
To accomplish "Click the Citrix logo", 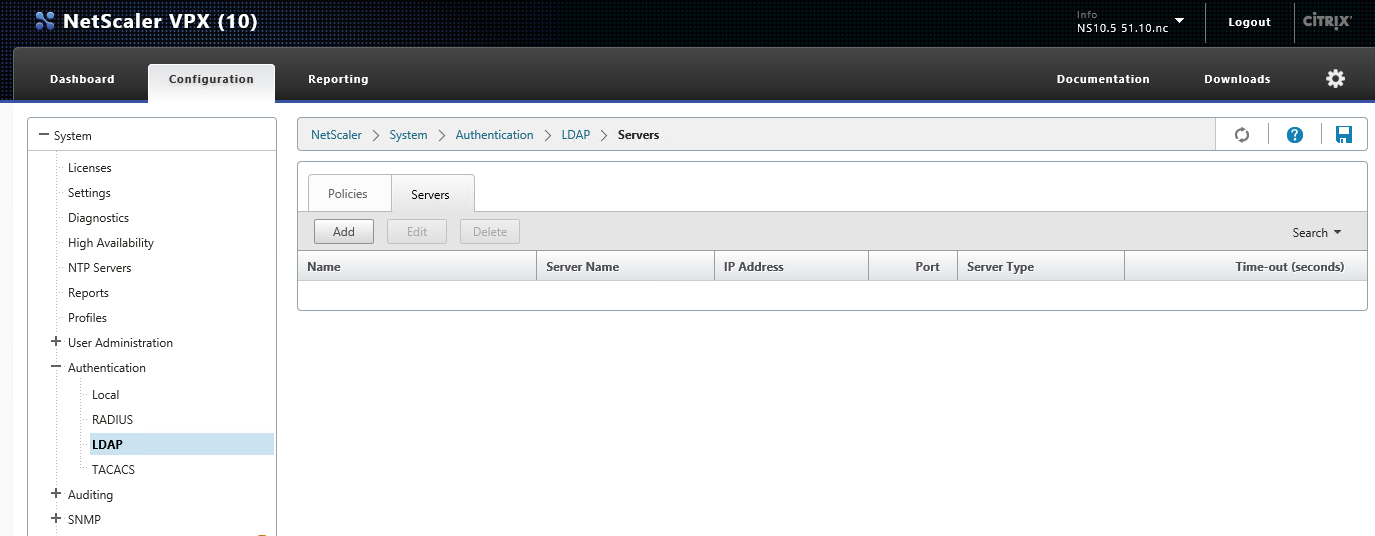I will 1329,21.
